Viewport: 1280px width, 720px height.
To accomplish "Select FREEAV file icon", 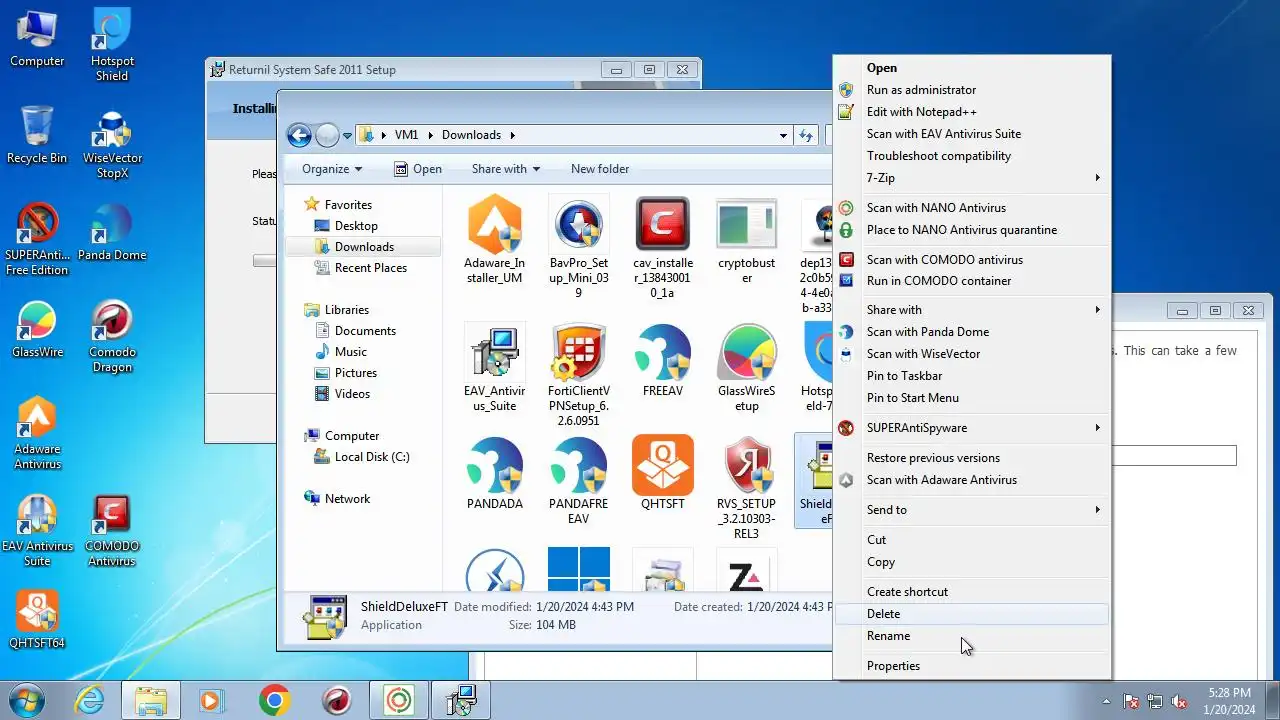I will (662, 361).
